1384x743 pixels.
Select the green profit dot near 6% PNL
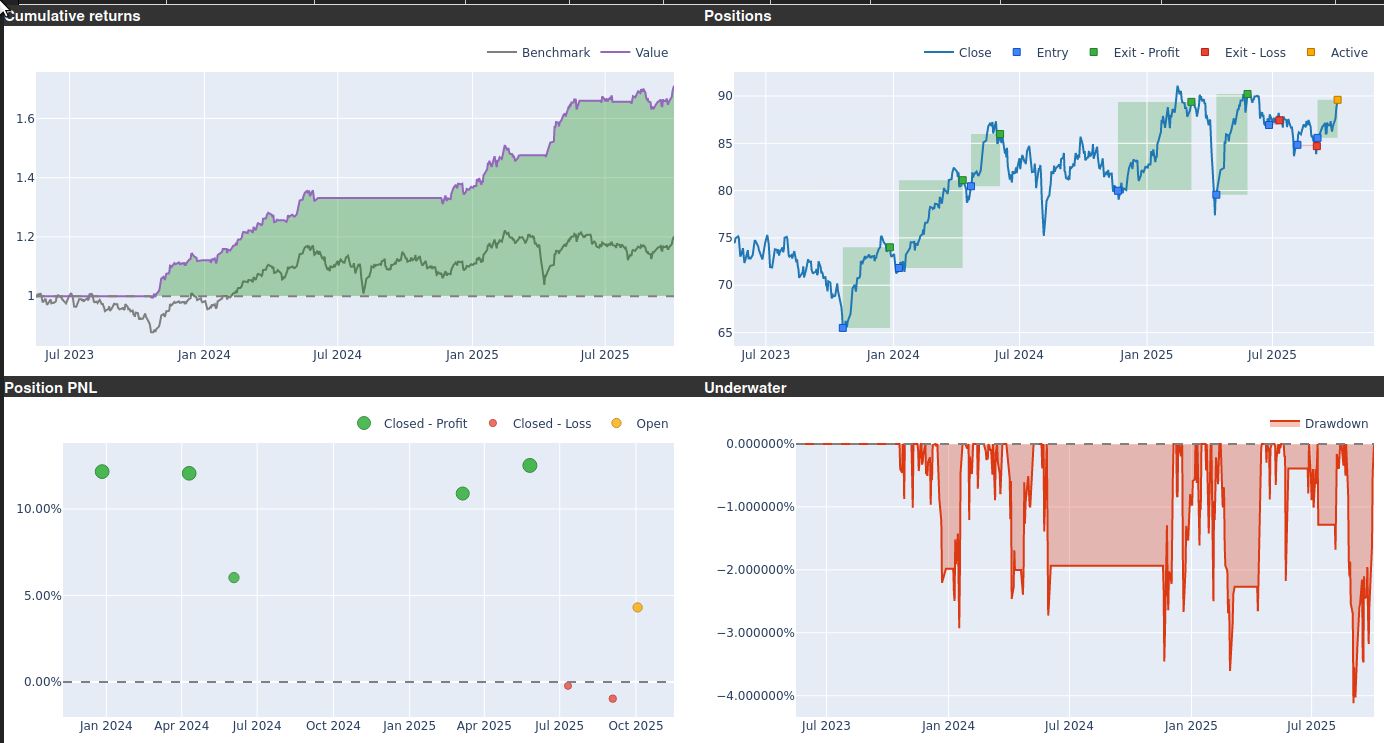tap(234, 578)
